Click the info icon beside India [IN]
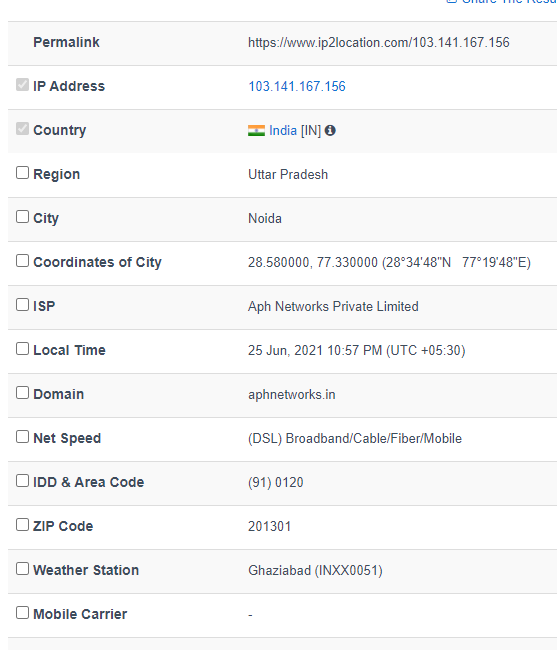Screen dimensions: 557x650 coord(330,131)
